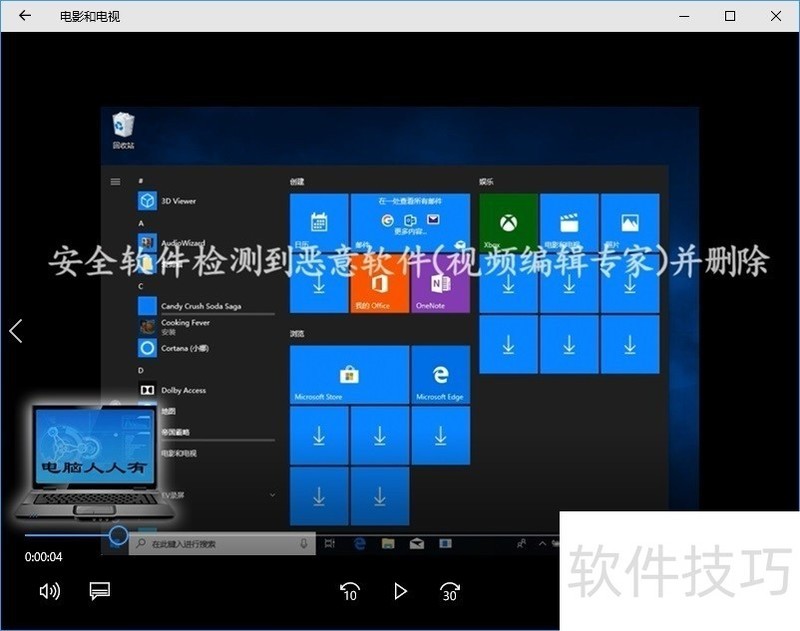Click the Microsoft Store tile
Viewport: 800px width, 631px height.
point(349,375)
